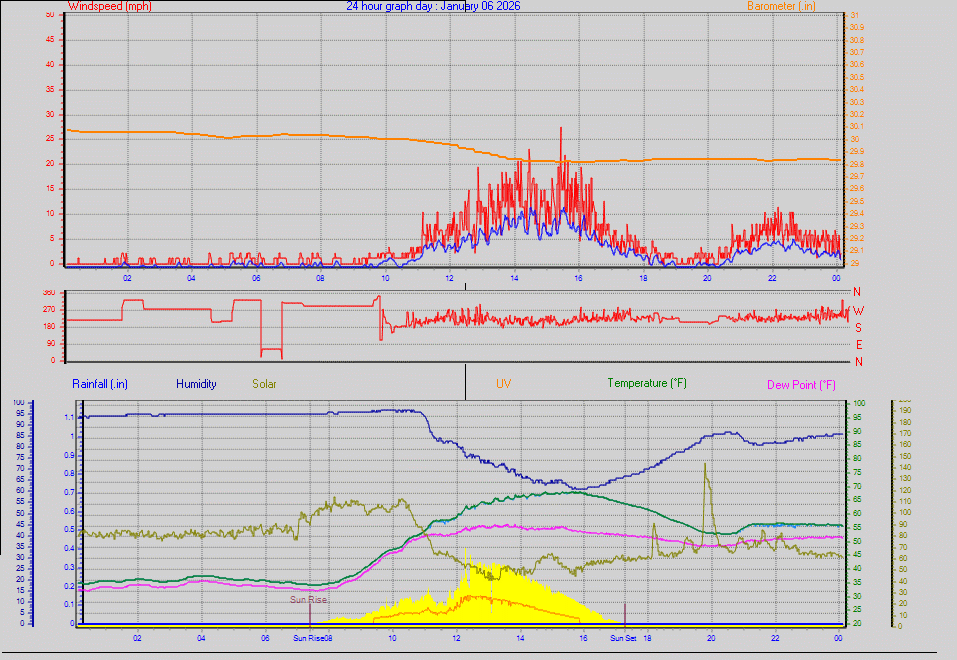Screen dimensions: 957x660
Task: Click the Sun Set marker label
Action: point(622,636)
